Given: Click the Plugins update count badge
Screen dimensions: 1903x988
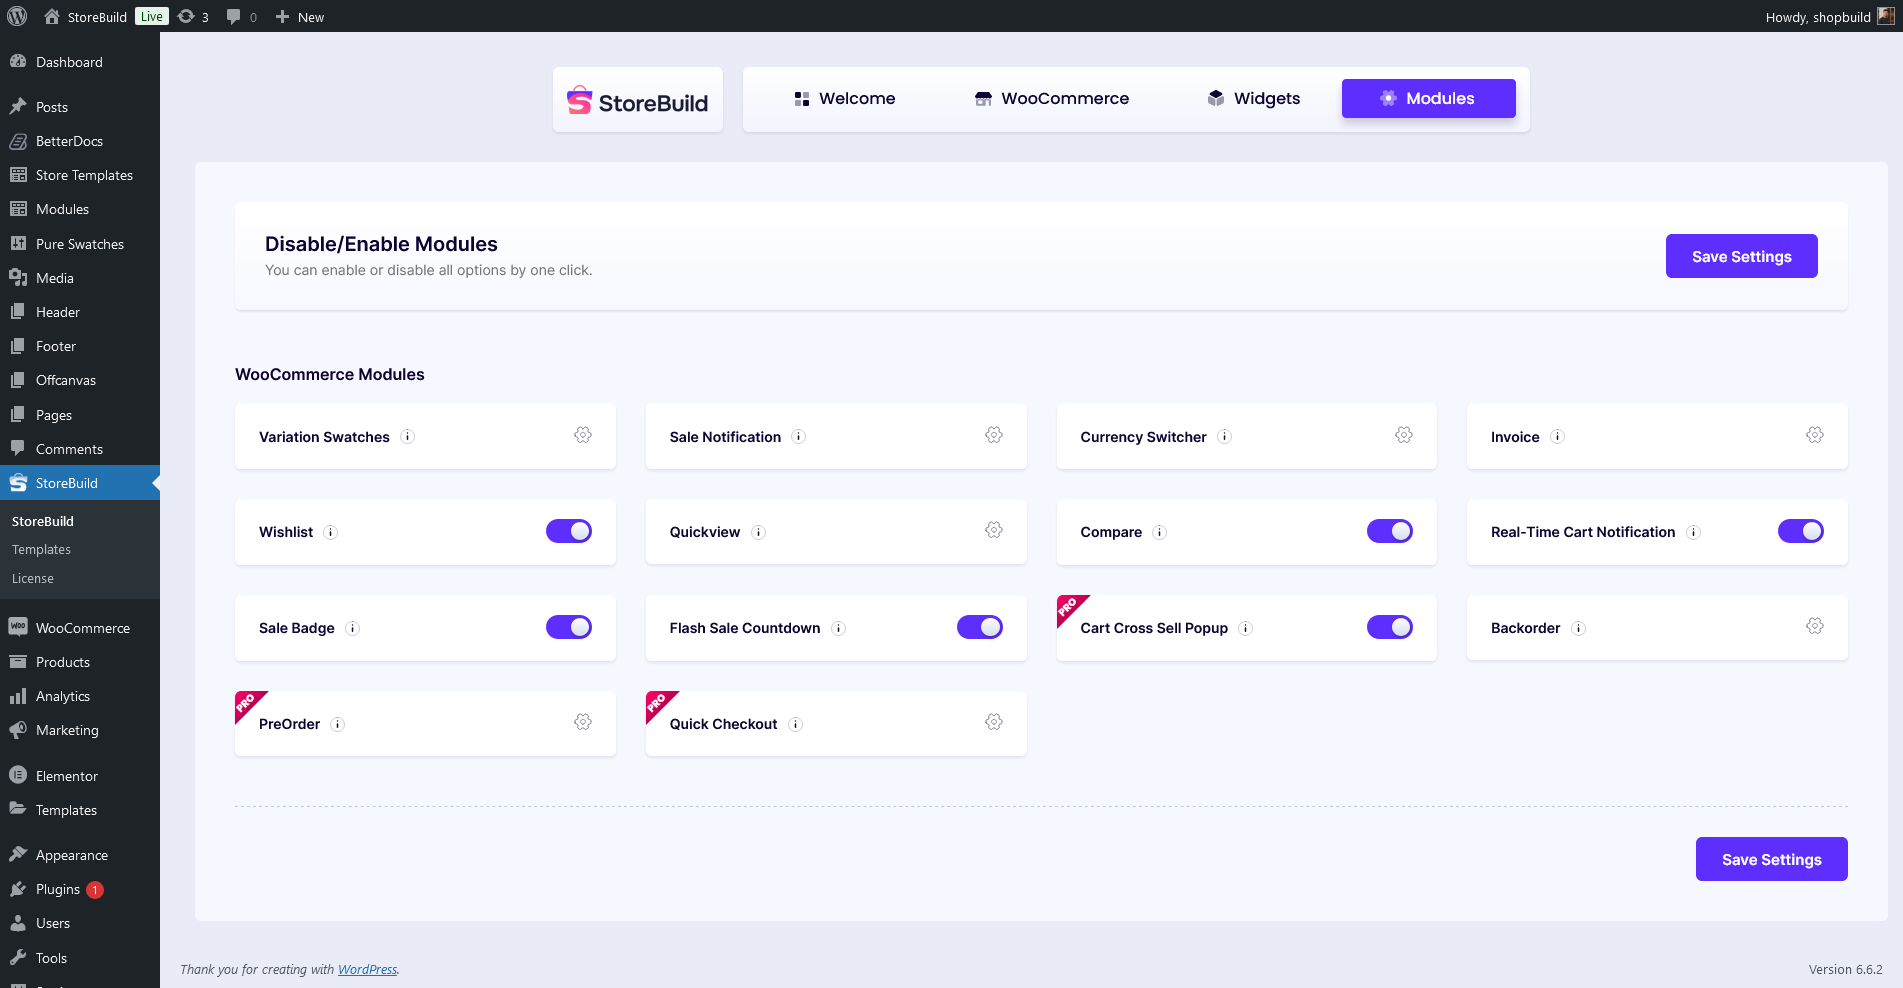Looking at the screenshot, I should pos(95,890).
